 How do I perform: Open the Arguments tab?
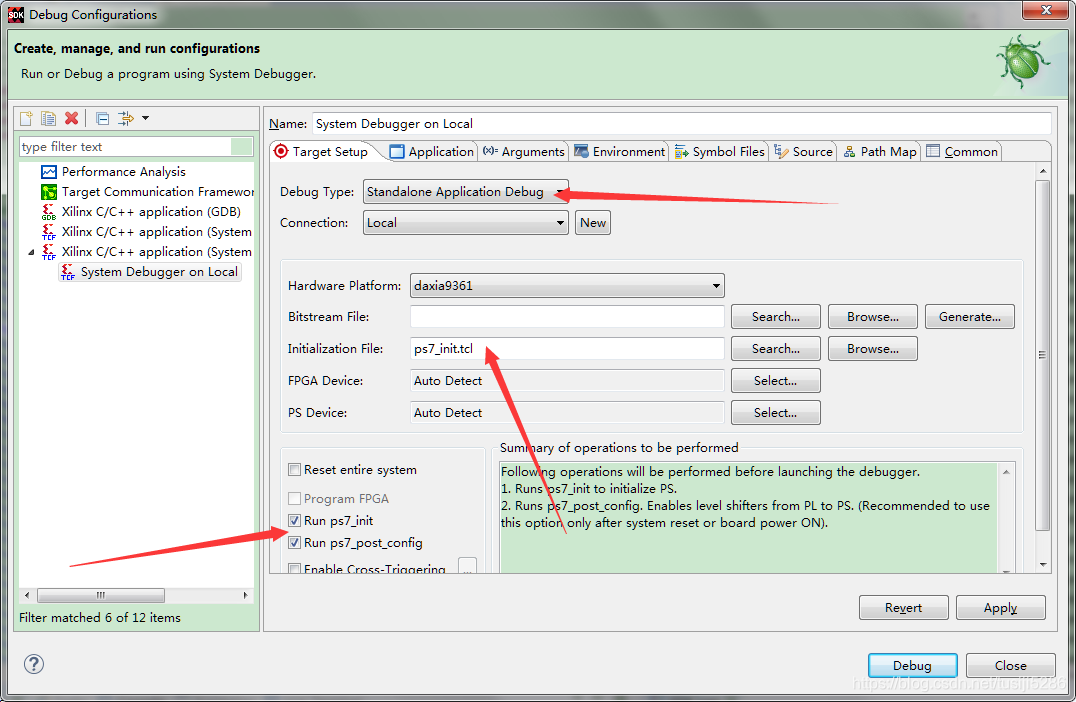[x=524, y=152]
